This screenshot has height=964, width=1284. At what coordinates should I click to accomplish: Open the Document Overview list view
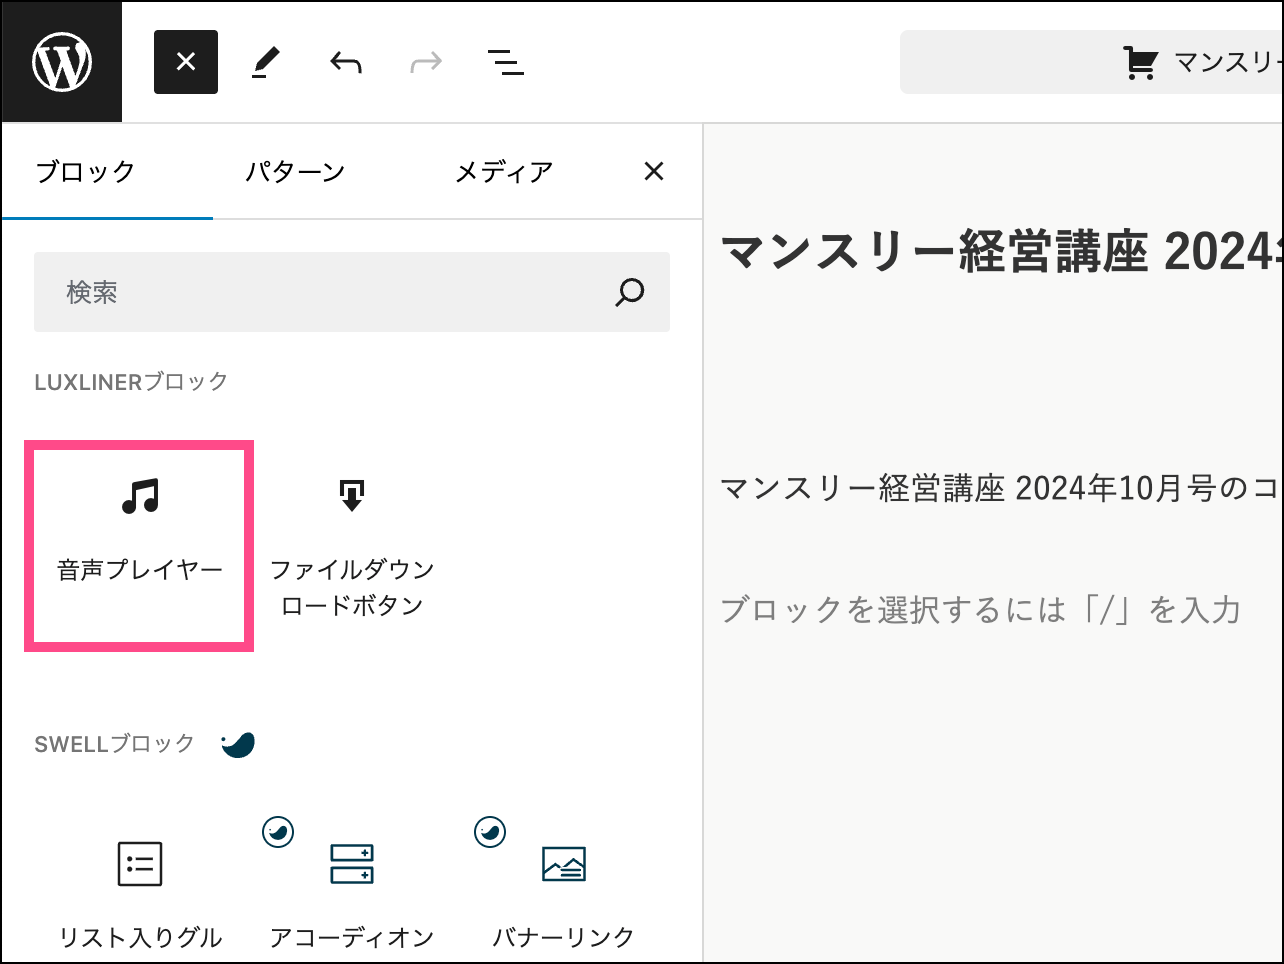coord(506,63)
